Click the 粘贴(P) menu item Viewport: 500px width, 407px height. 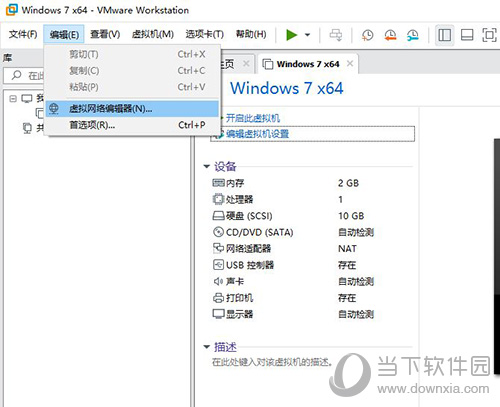pos(132,87)
